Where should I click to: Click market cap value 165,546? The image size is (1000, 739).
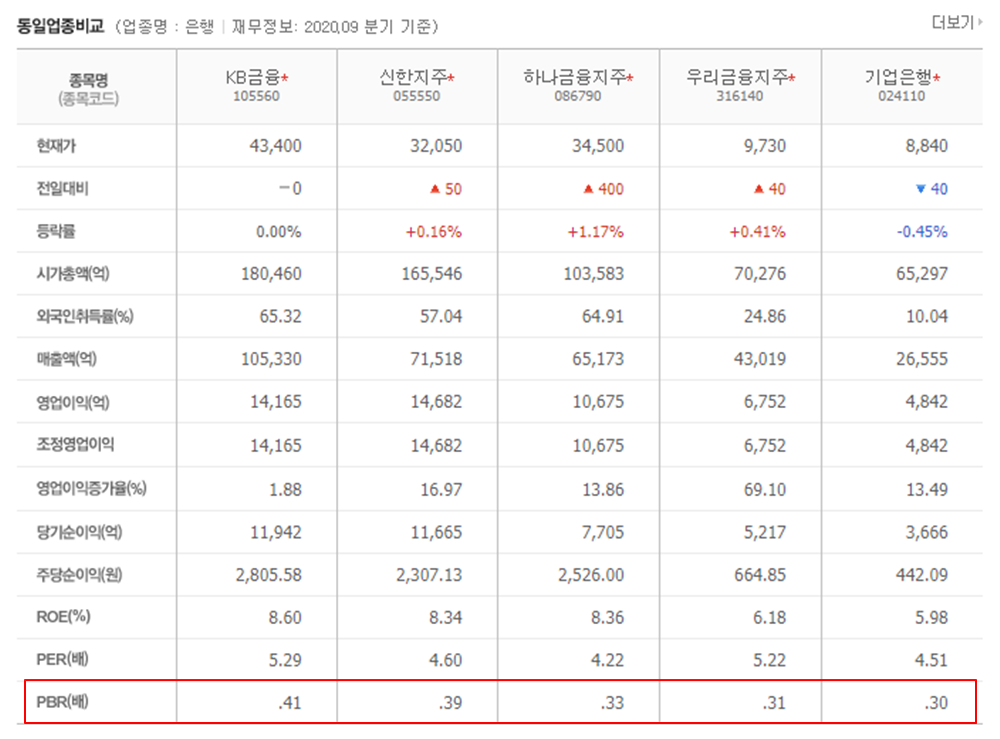click(432, 274)
